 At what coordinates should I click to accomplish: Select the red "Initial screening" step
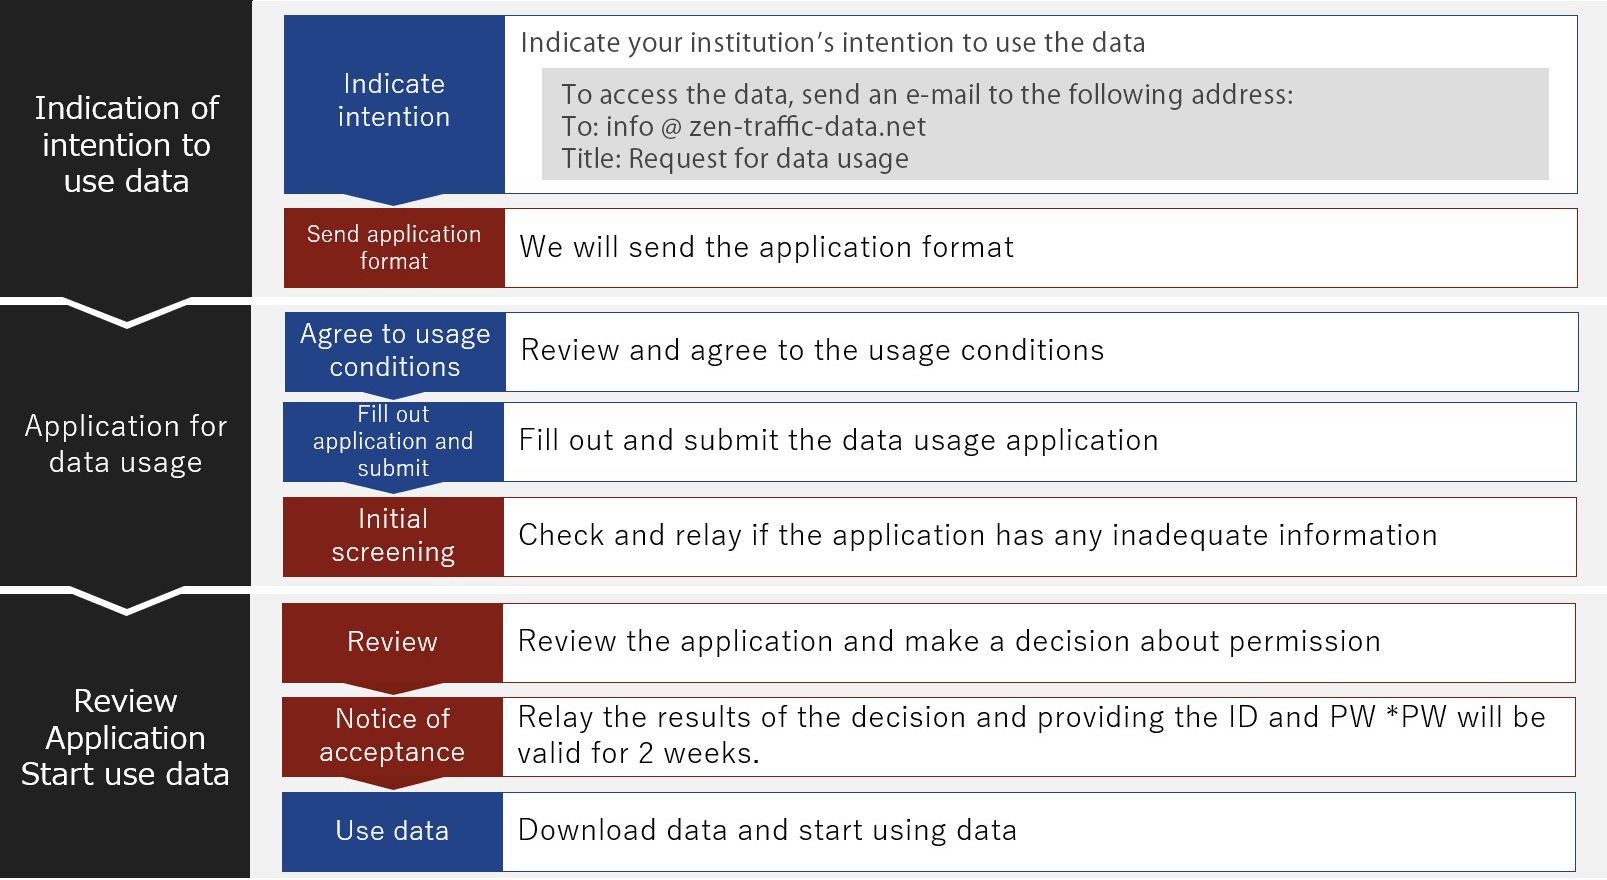coord(393,536)
